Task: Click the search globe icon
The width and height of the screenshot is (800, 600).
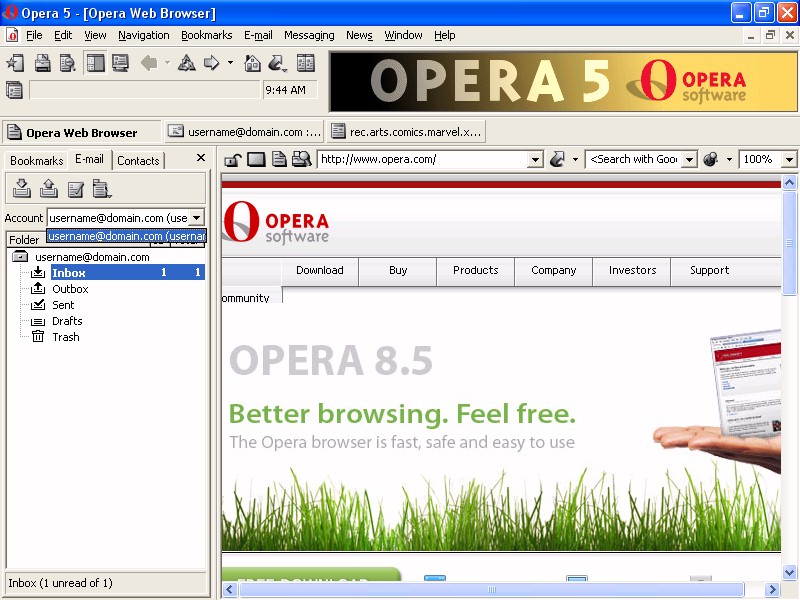Action: 710,159
